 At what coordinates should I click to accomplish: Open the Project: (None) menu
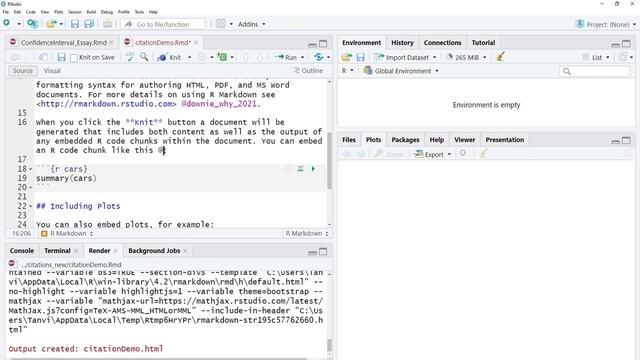tap(606, 24)
